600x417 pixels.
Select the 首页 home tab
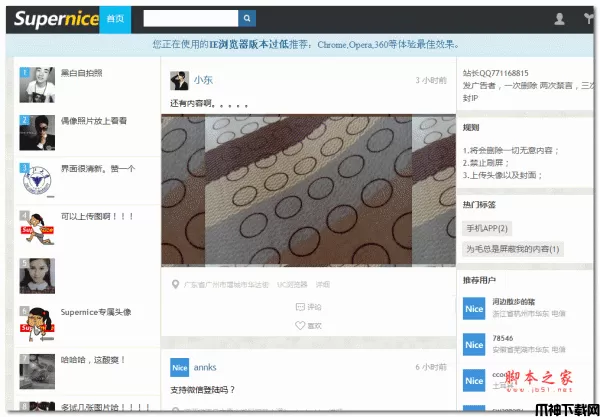pos(115,18)
